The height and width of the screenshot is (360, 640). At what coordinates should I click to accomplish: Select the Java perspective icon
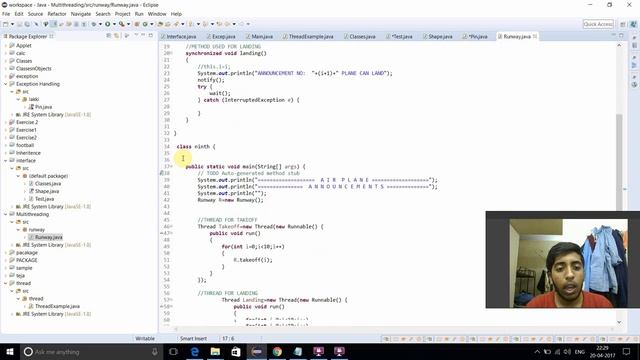point(634,24)
